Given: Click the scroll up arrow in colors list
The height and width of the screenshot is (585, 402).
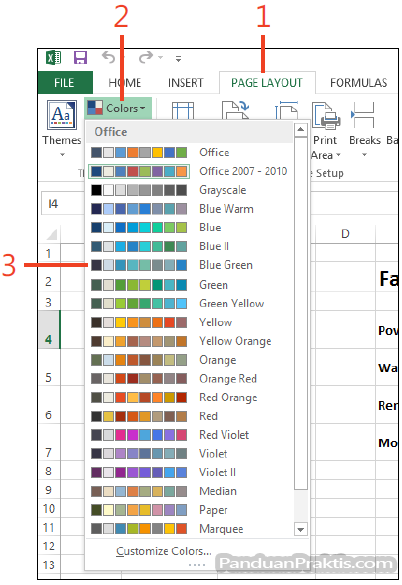Looking at the screenshot, I should click(300, 129).
